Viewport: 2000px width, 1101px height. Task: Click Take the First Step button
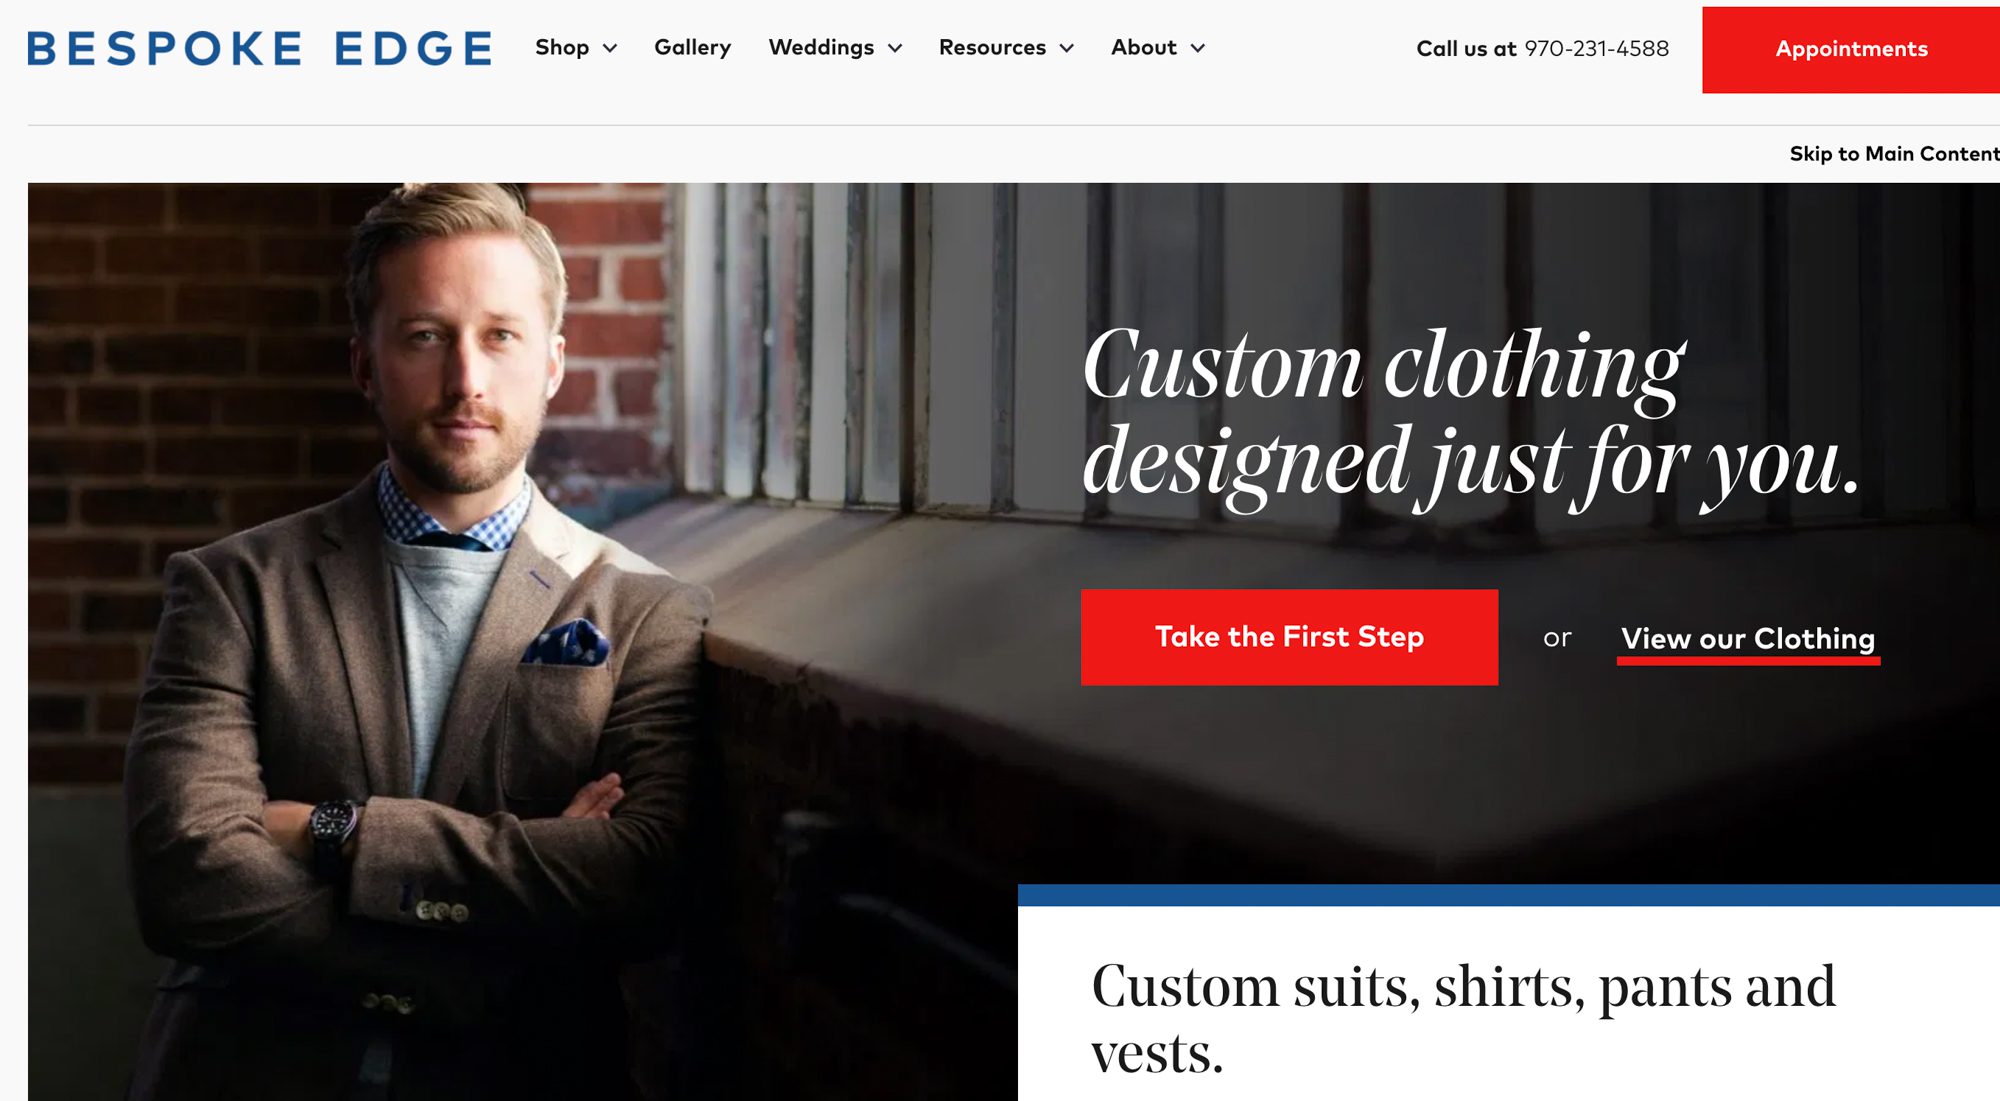[x=1289, y=637]
